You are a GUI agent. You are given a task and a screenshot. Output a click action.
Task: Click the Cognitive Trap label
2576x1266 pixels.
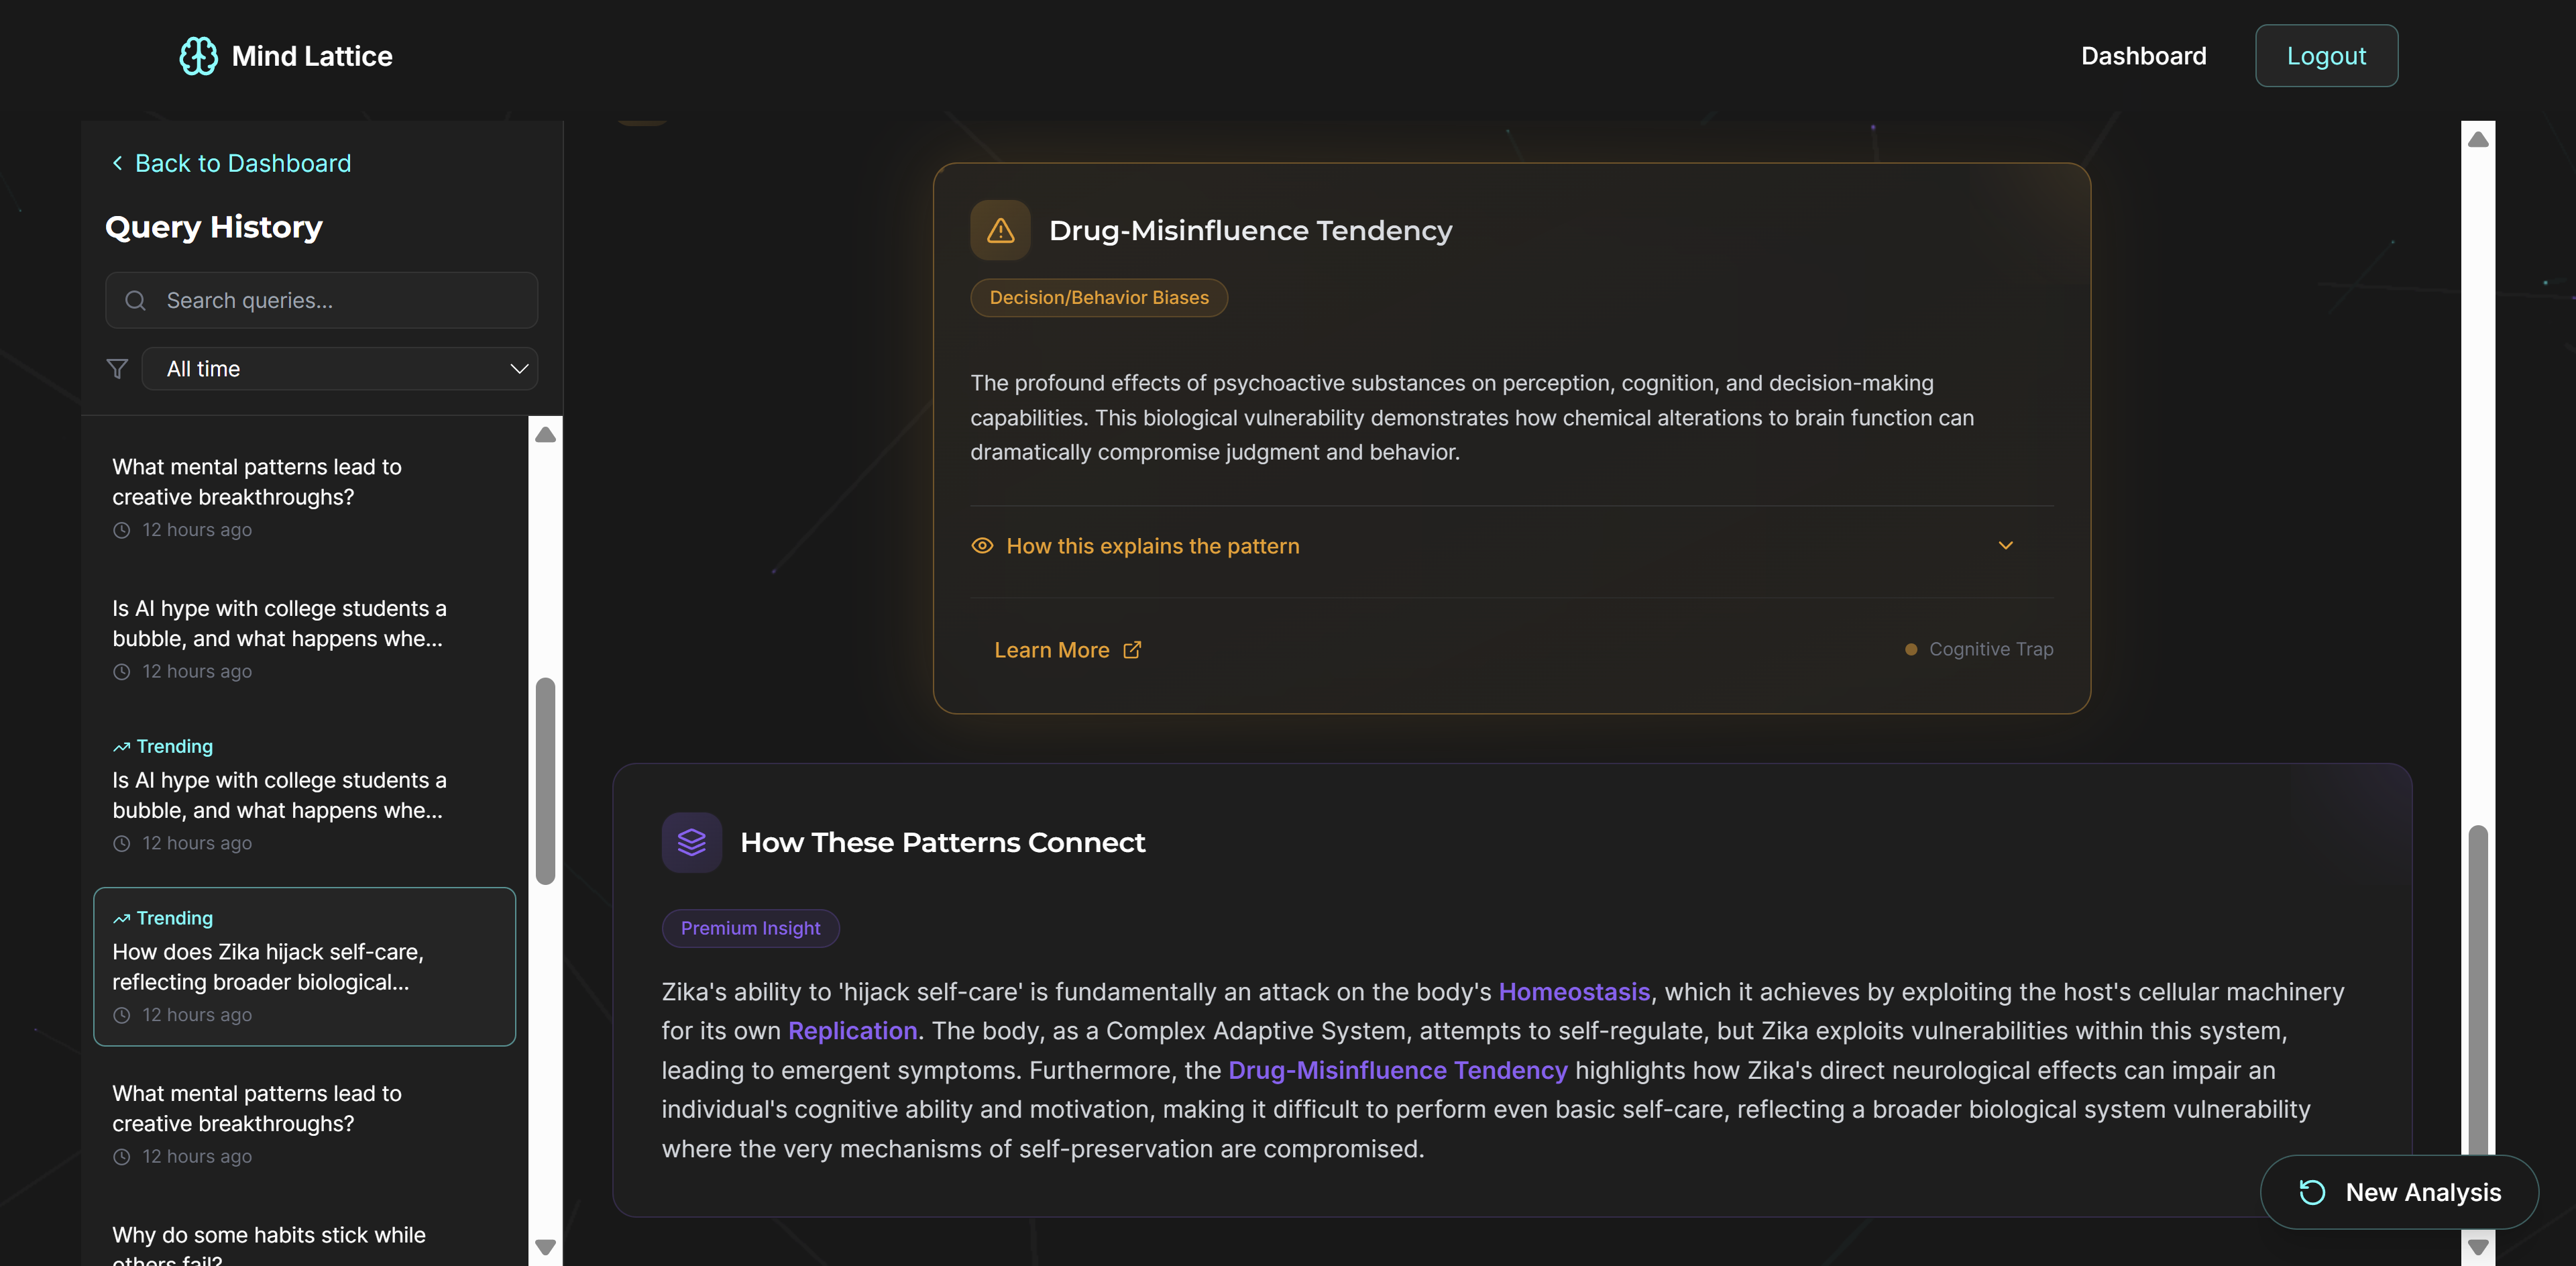coord(1991,649)
